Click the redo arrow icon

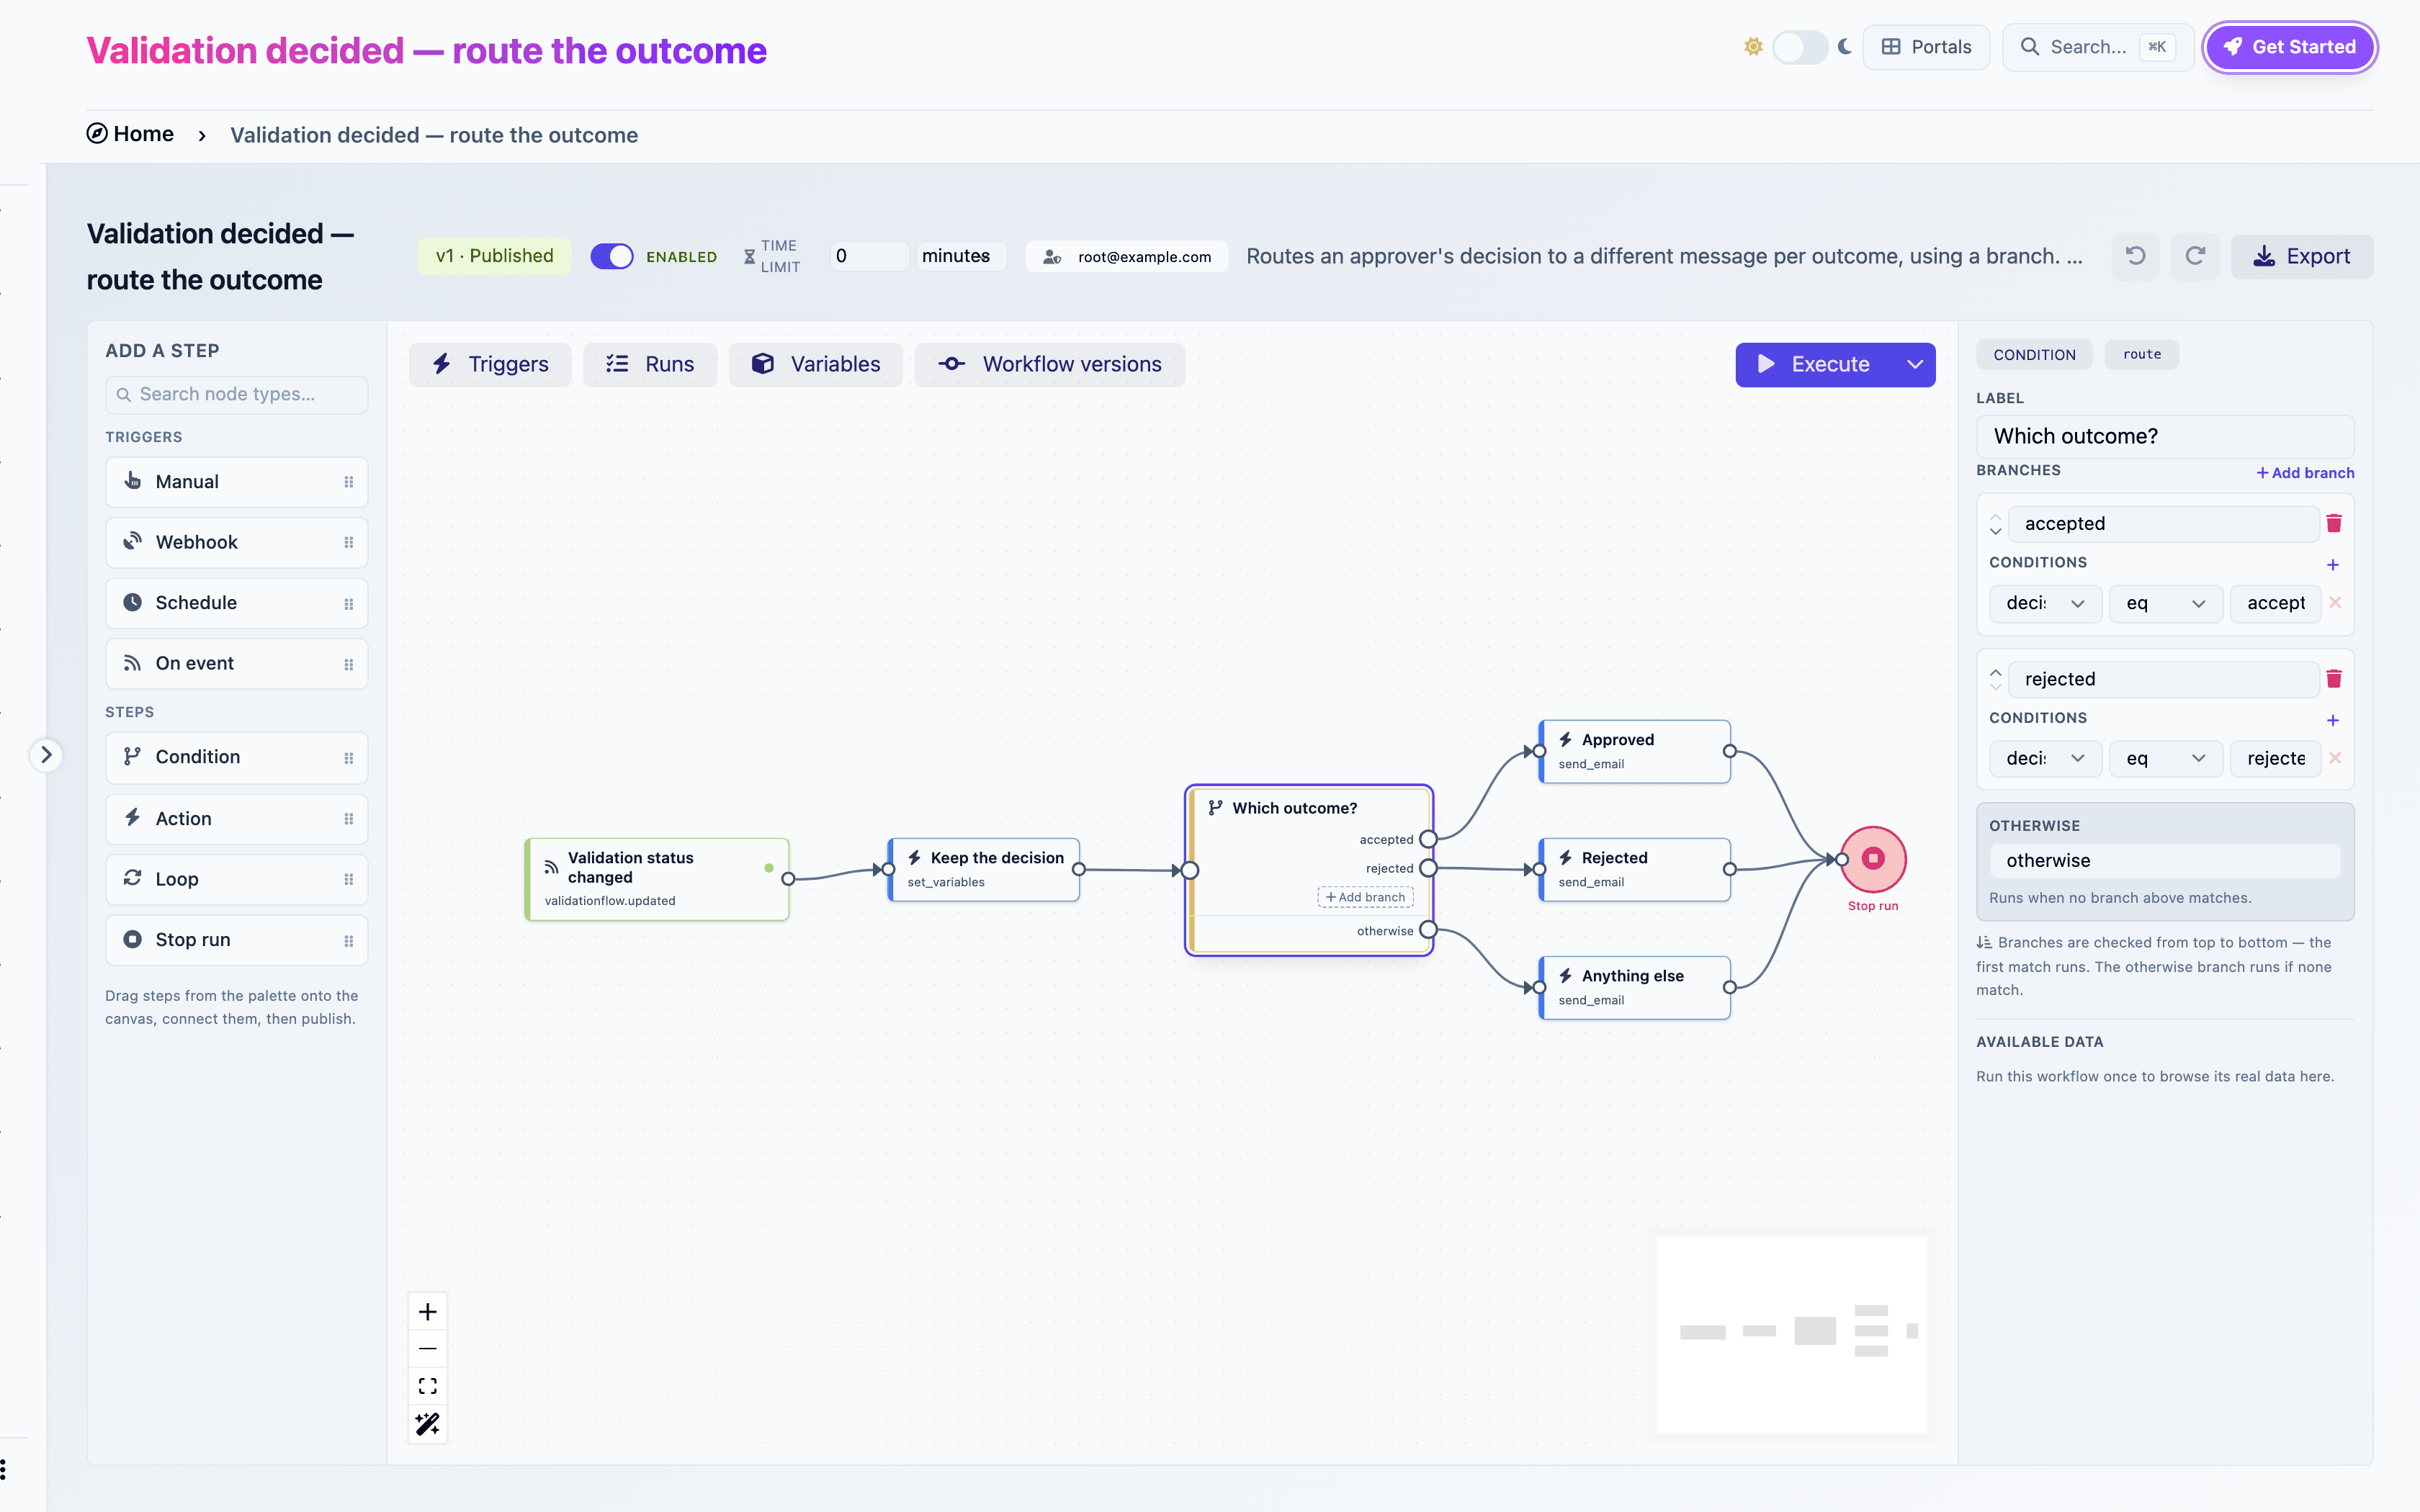point(2195,256)
